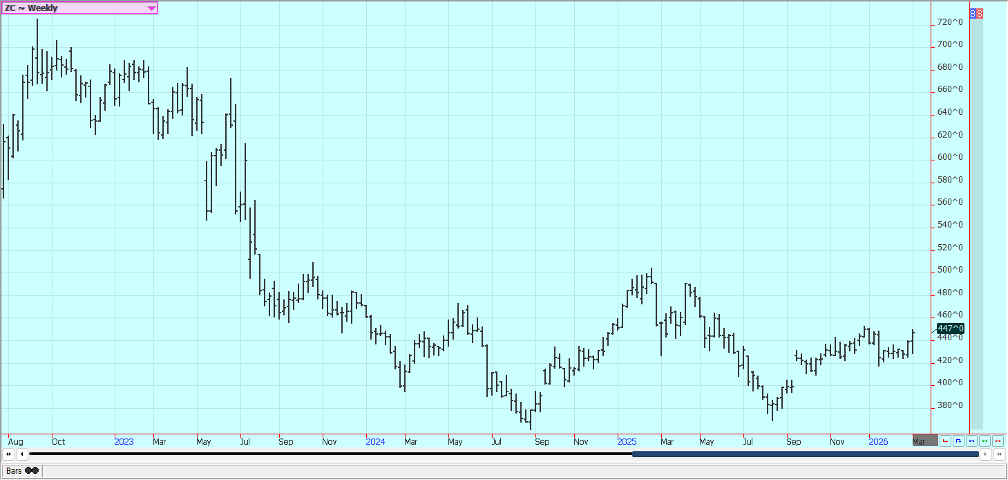Click the red arrow icon beside Mar
Image resolution: width=1008 pixels, height=480 pixels.
tap(945, 440)
